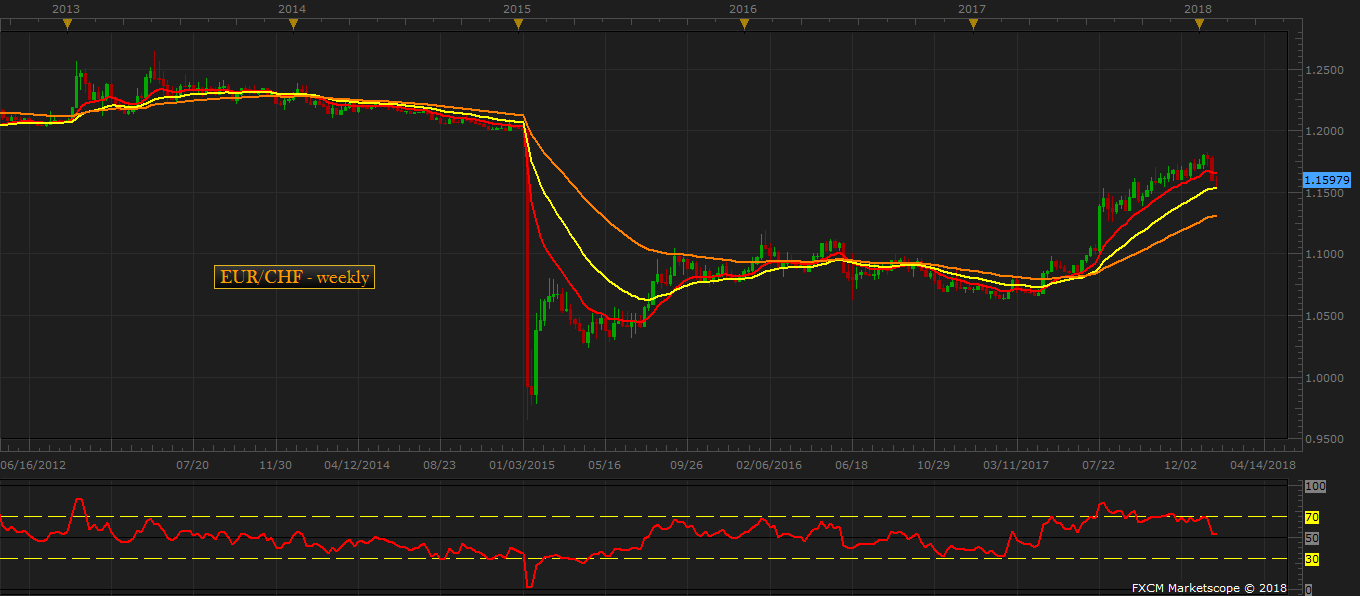Image resolution: width=1360 pixels, height=596 pixels.
Task: Click the yellow RSI 30 level label
Action: click(x=1312, y=559)
